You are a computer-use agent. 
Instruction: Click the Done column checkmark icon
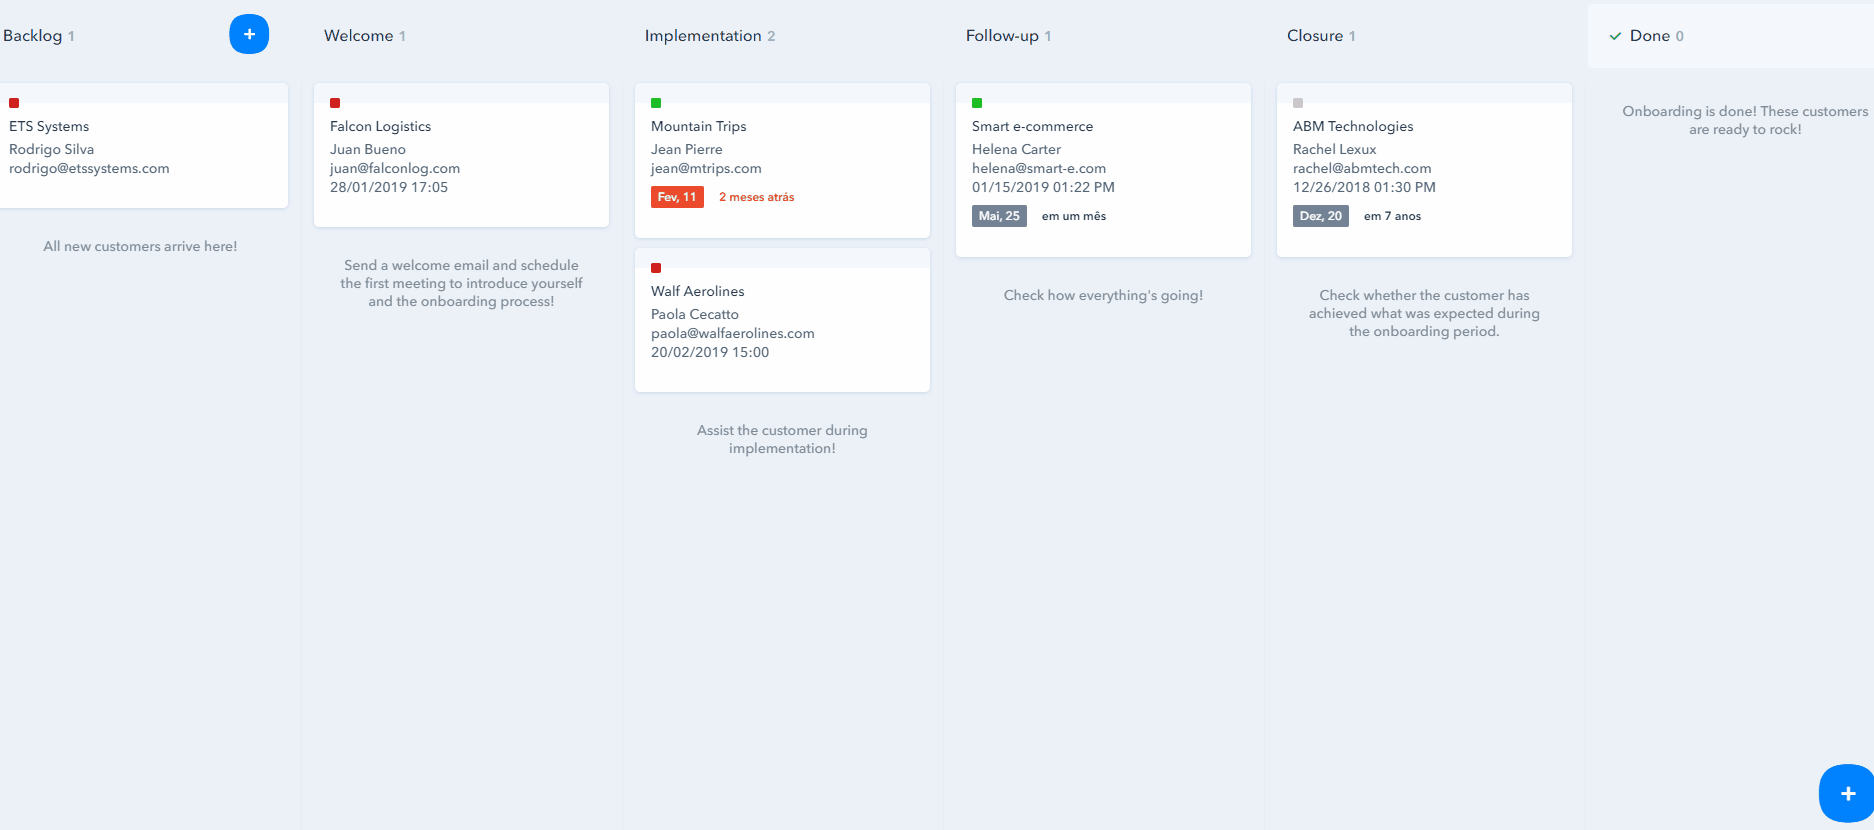click(1615, 36)
